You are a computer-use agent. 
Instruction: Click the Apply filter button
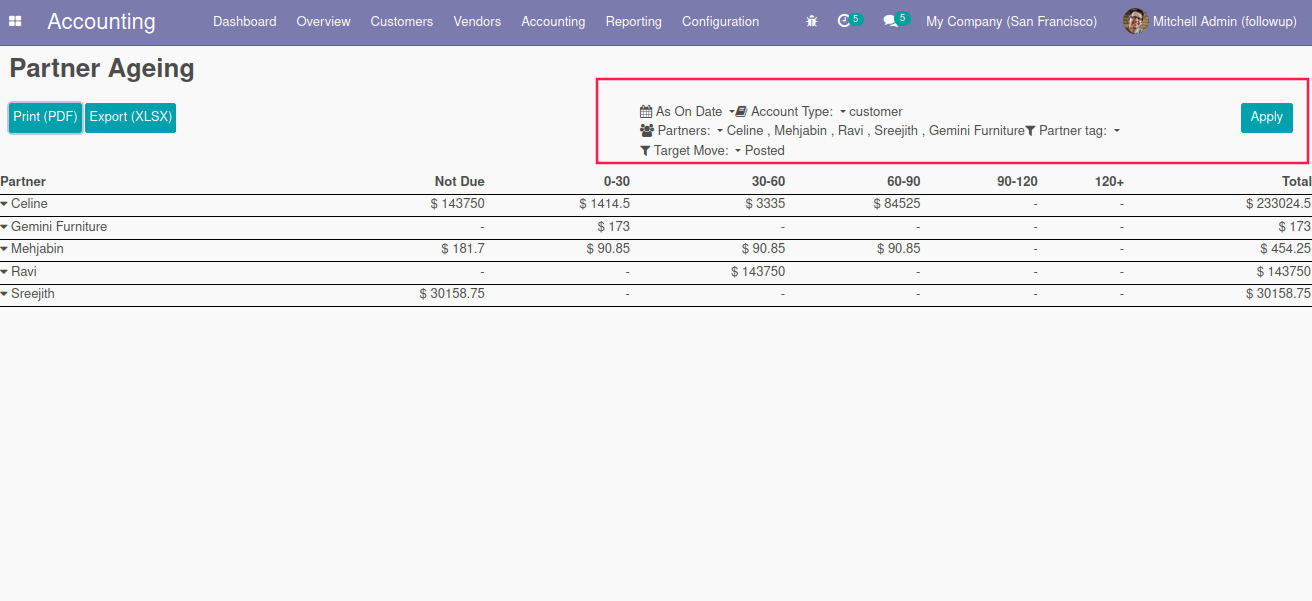(1266, 117)
